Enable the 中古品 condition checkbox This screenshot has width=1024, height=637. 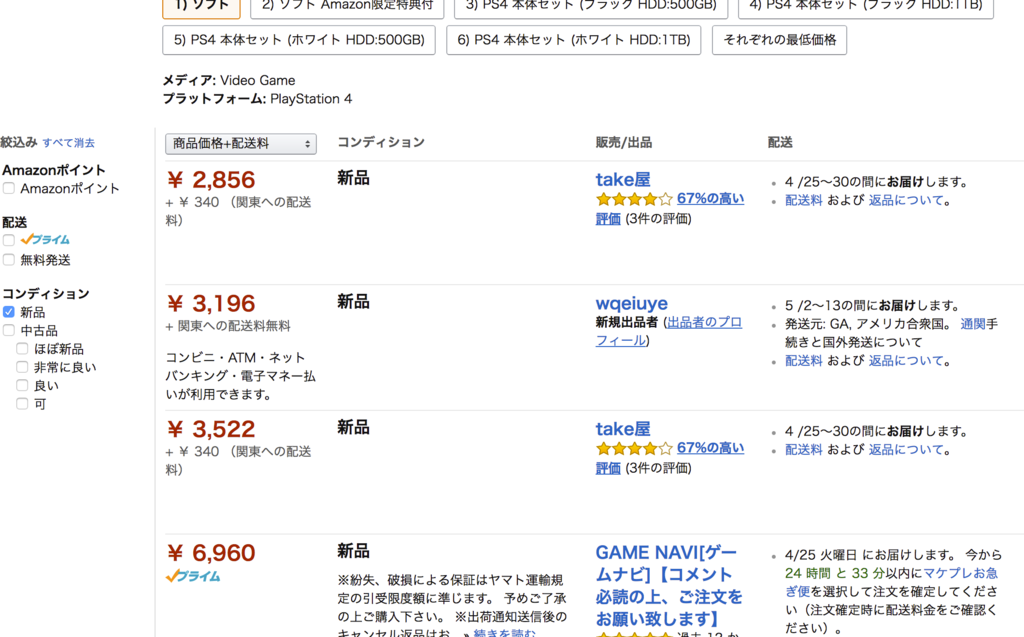point(8,331)
